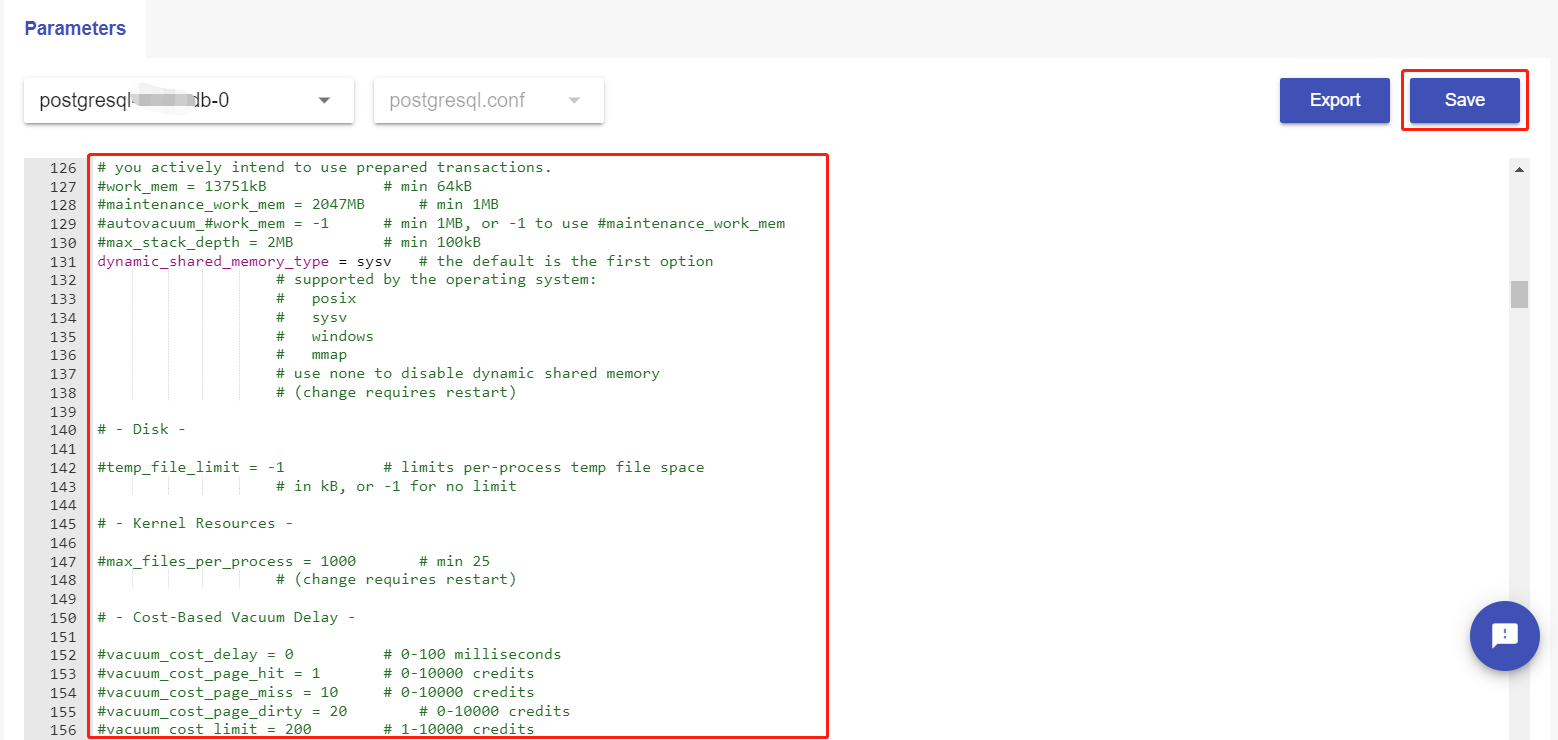This screenshot has width=1558, height=740.
Task: Click the "# - Cost-Based Vacuum Delay -" heading
Action: tap(226, 617)
